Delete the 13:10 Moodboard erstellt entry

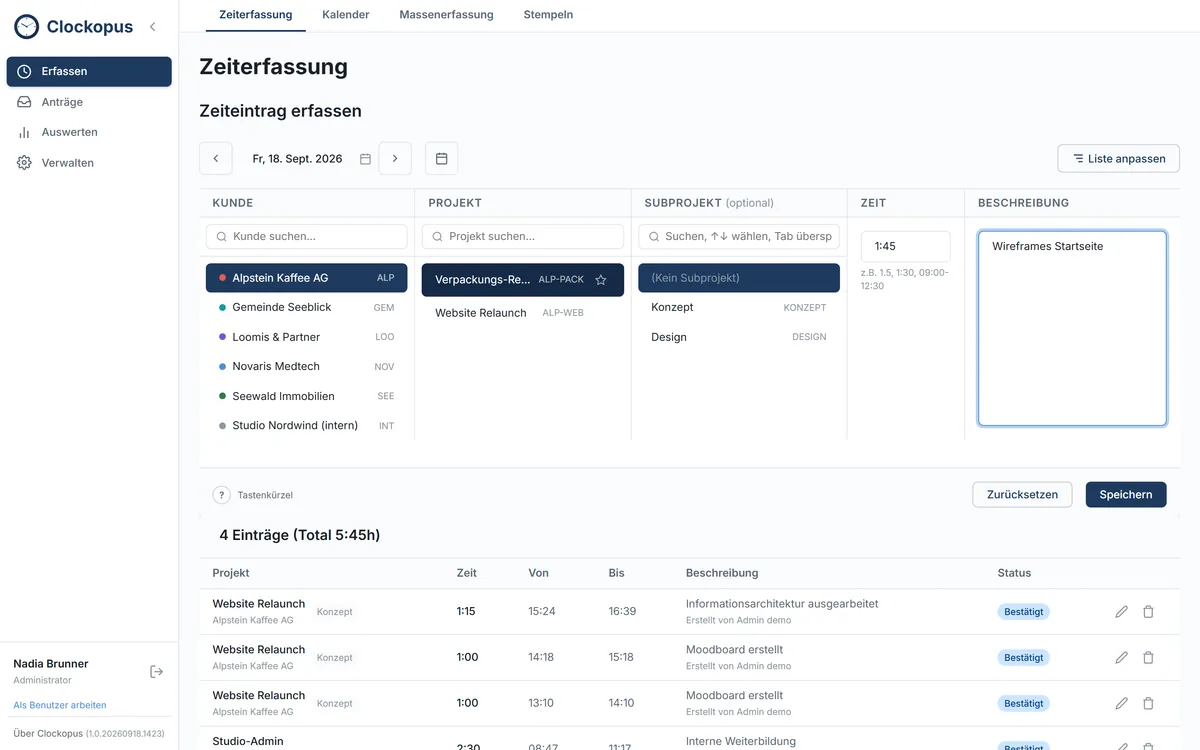(1148, 704)
